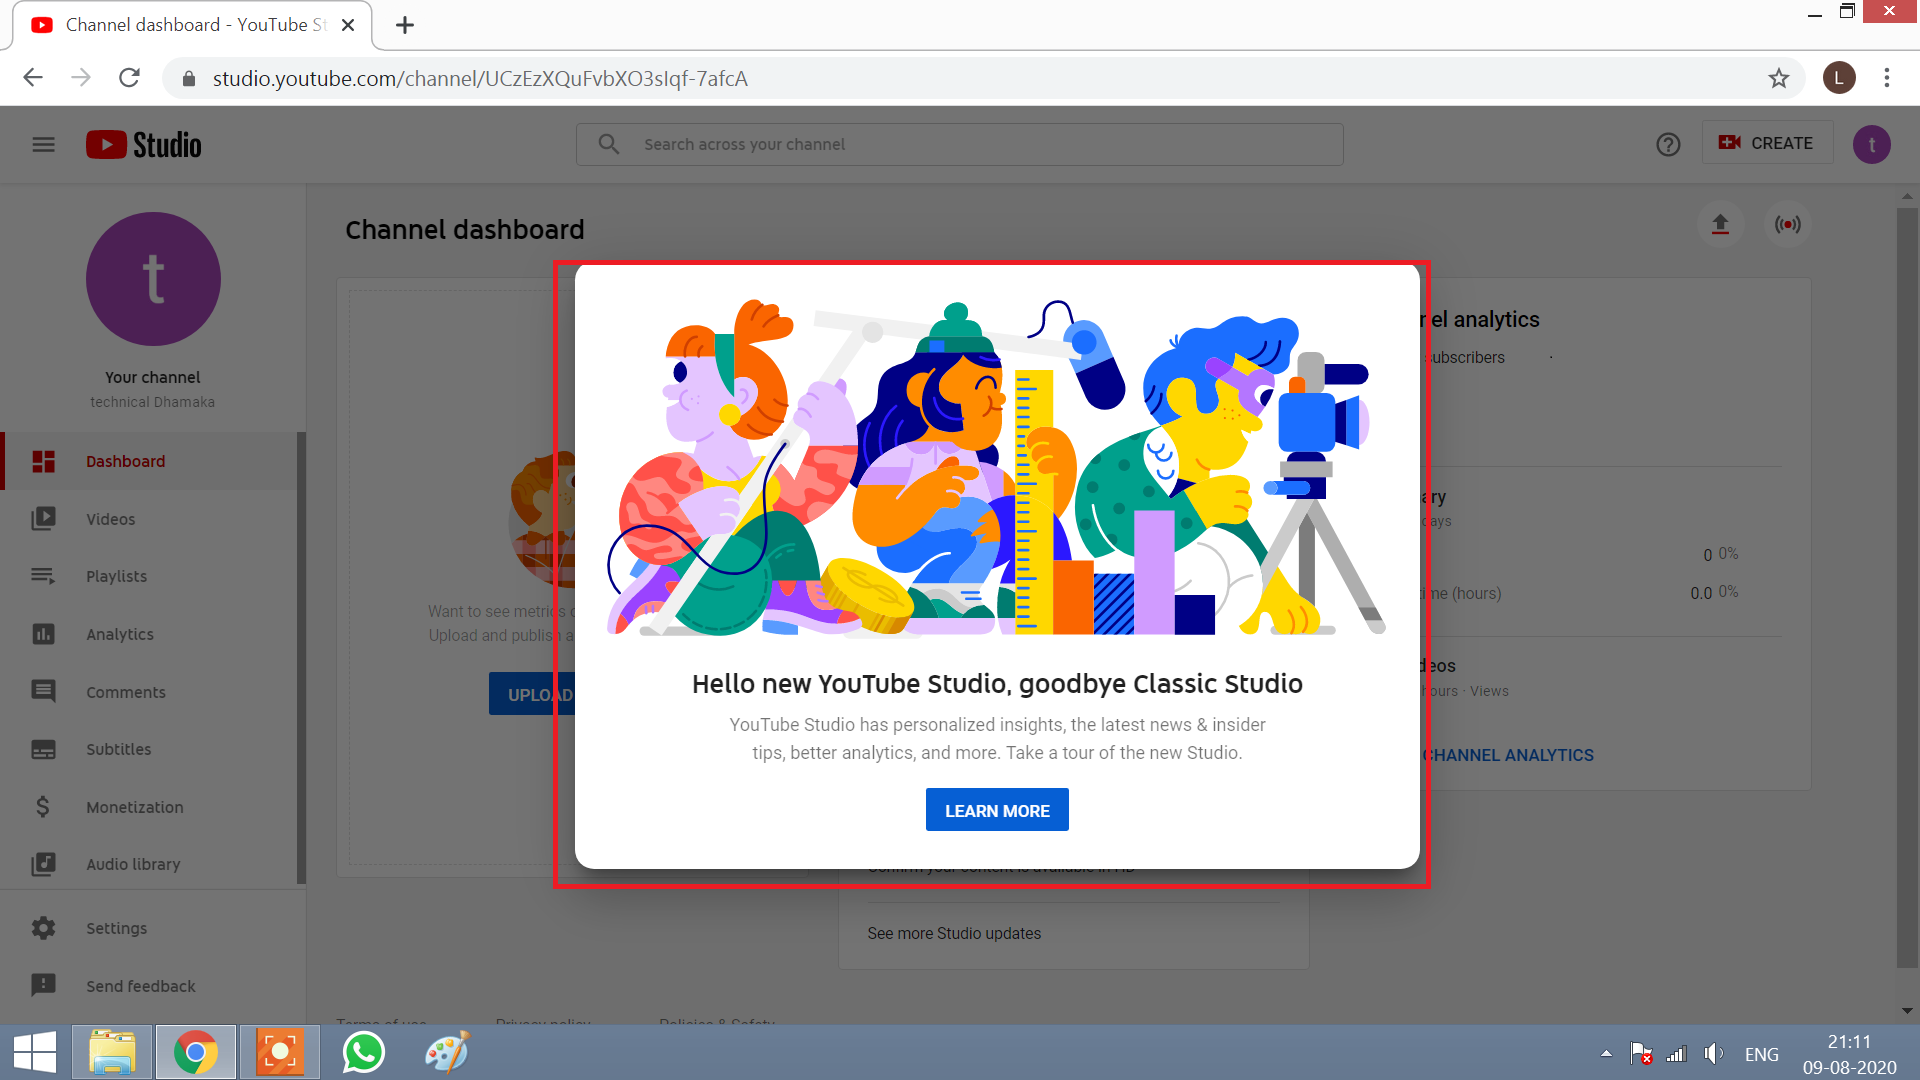
Task: Click the help question mark icon
Action: 1668,144
